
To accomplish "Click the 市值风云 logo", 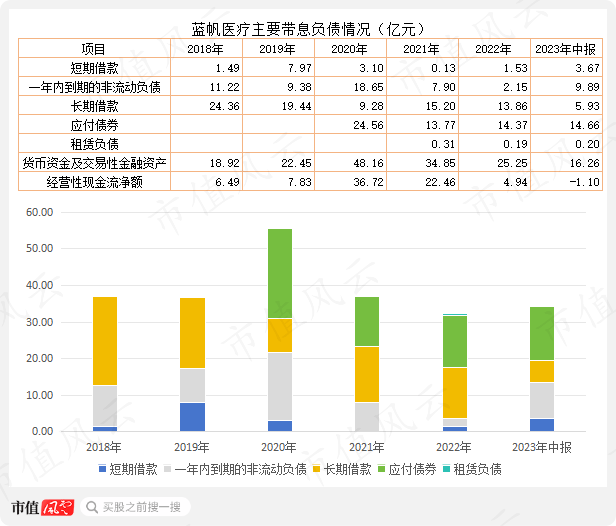I will pos(42,507).
